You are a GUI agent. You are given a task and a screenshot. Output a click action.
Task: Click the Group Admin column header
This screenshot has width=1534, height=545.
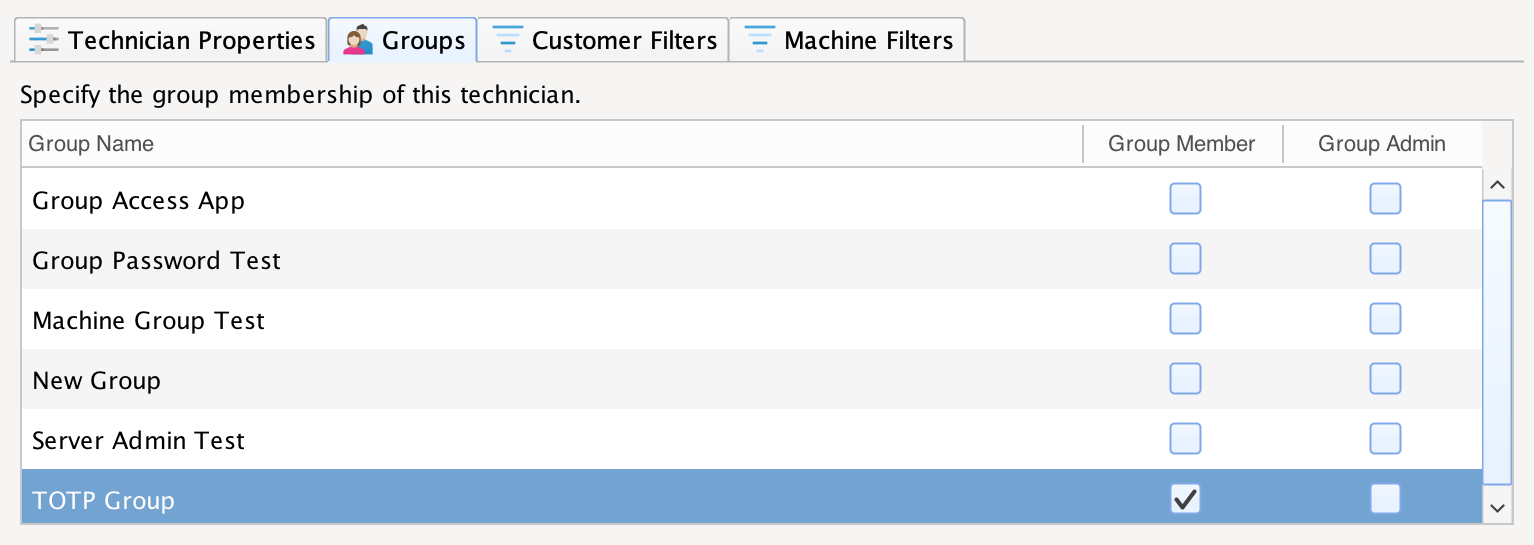(1381, 144)
